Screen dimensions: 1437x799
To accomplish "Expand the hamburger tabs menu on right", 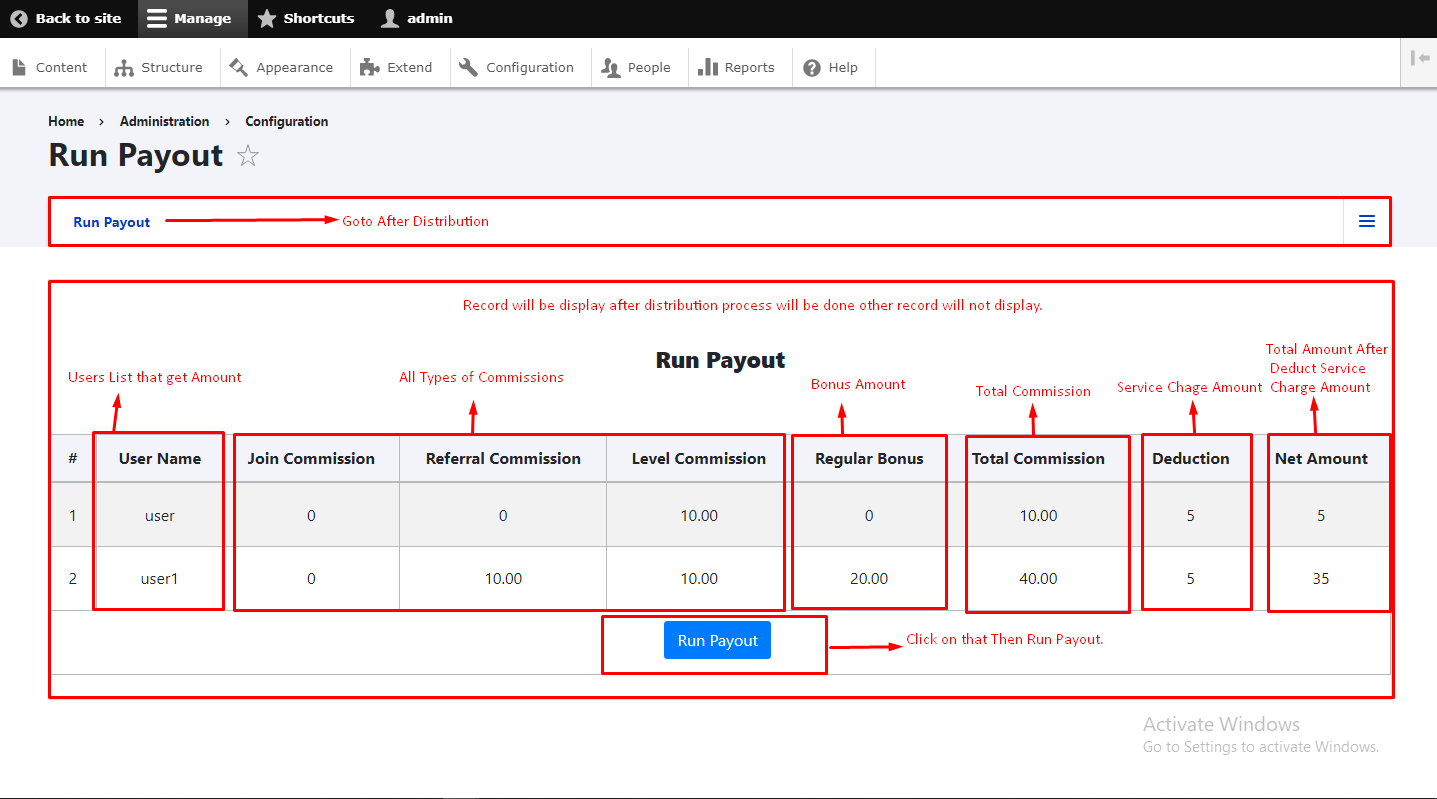I will pos(1366,221).
